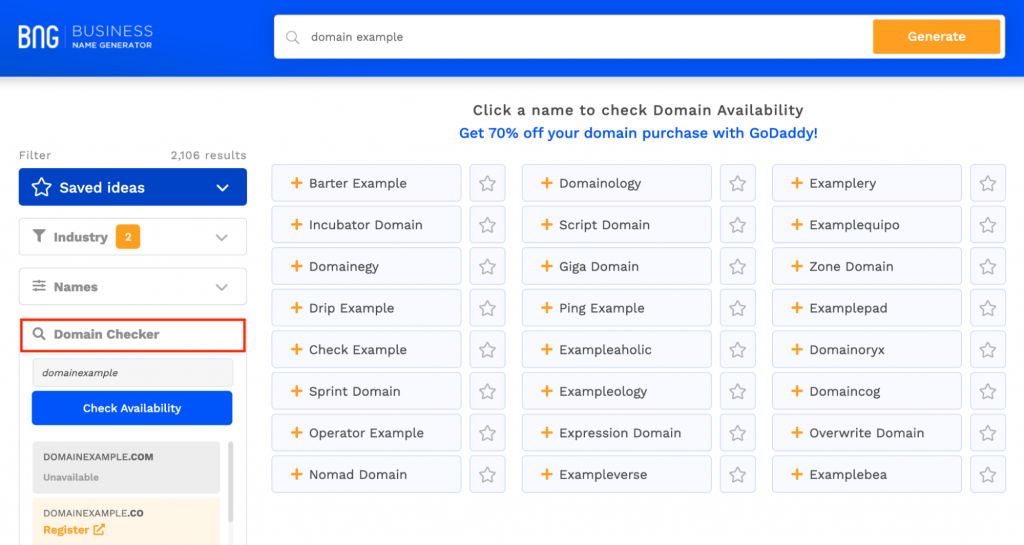
Task: Open the Domain Checker panel header
Action: pyautogui.click(x=133, y=335)
